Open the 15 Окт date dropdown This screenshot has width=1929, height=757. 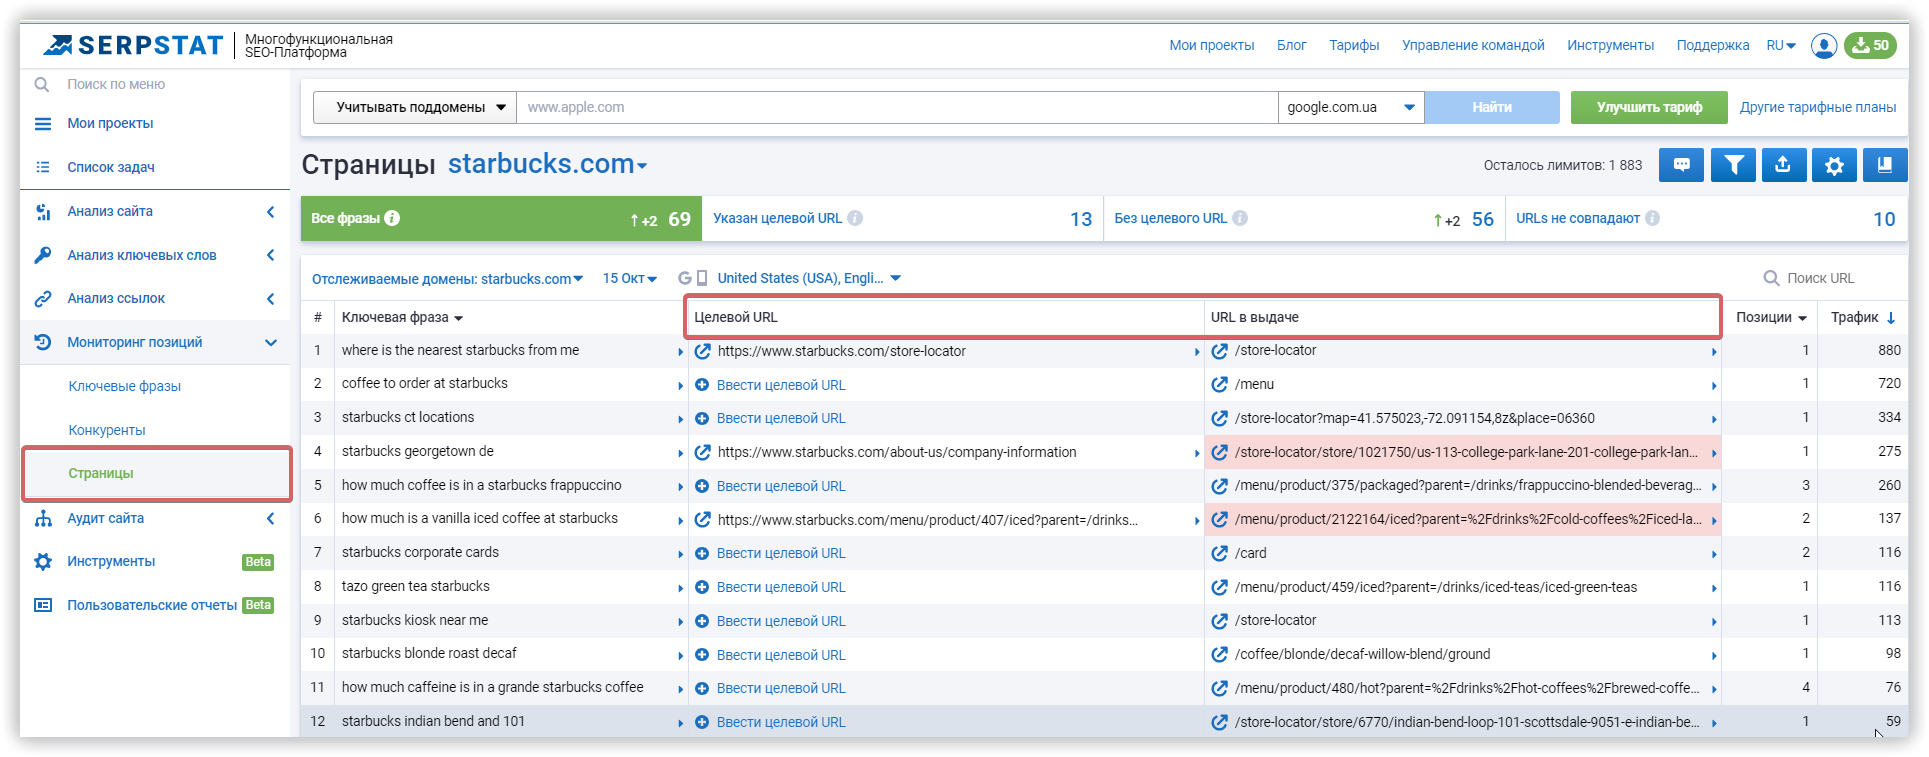[629, 278]
